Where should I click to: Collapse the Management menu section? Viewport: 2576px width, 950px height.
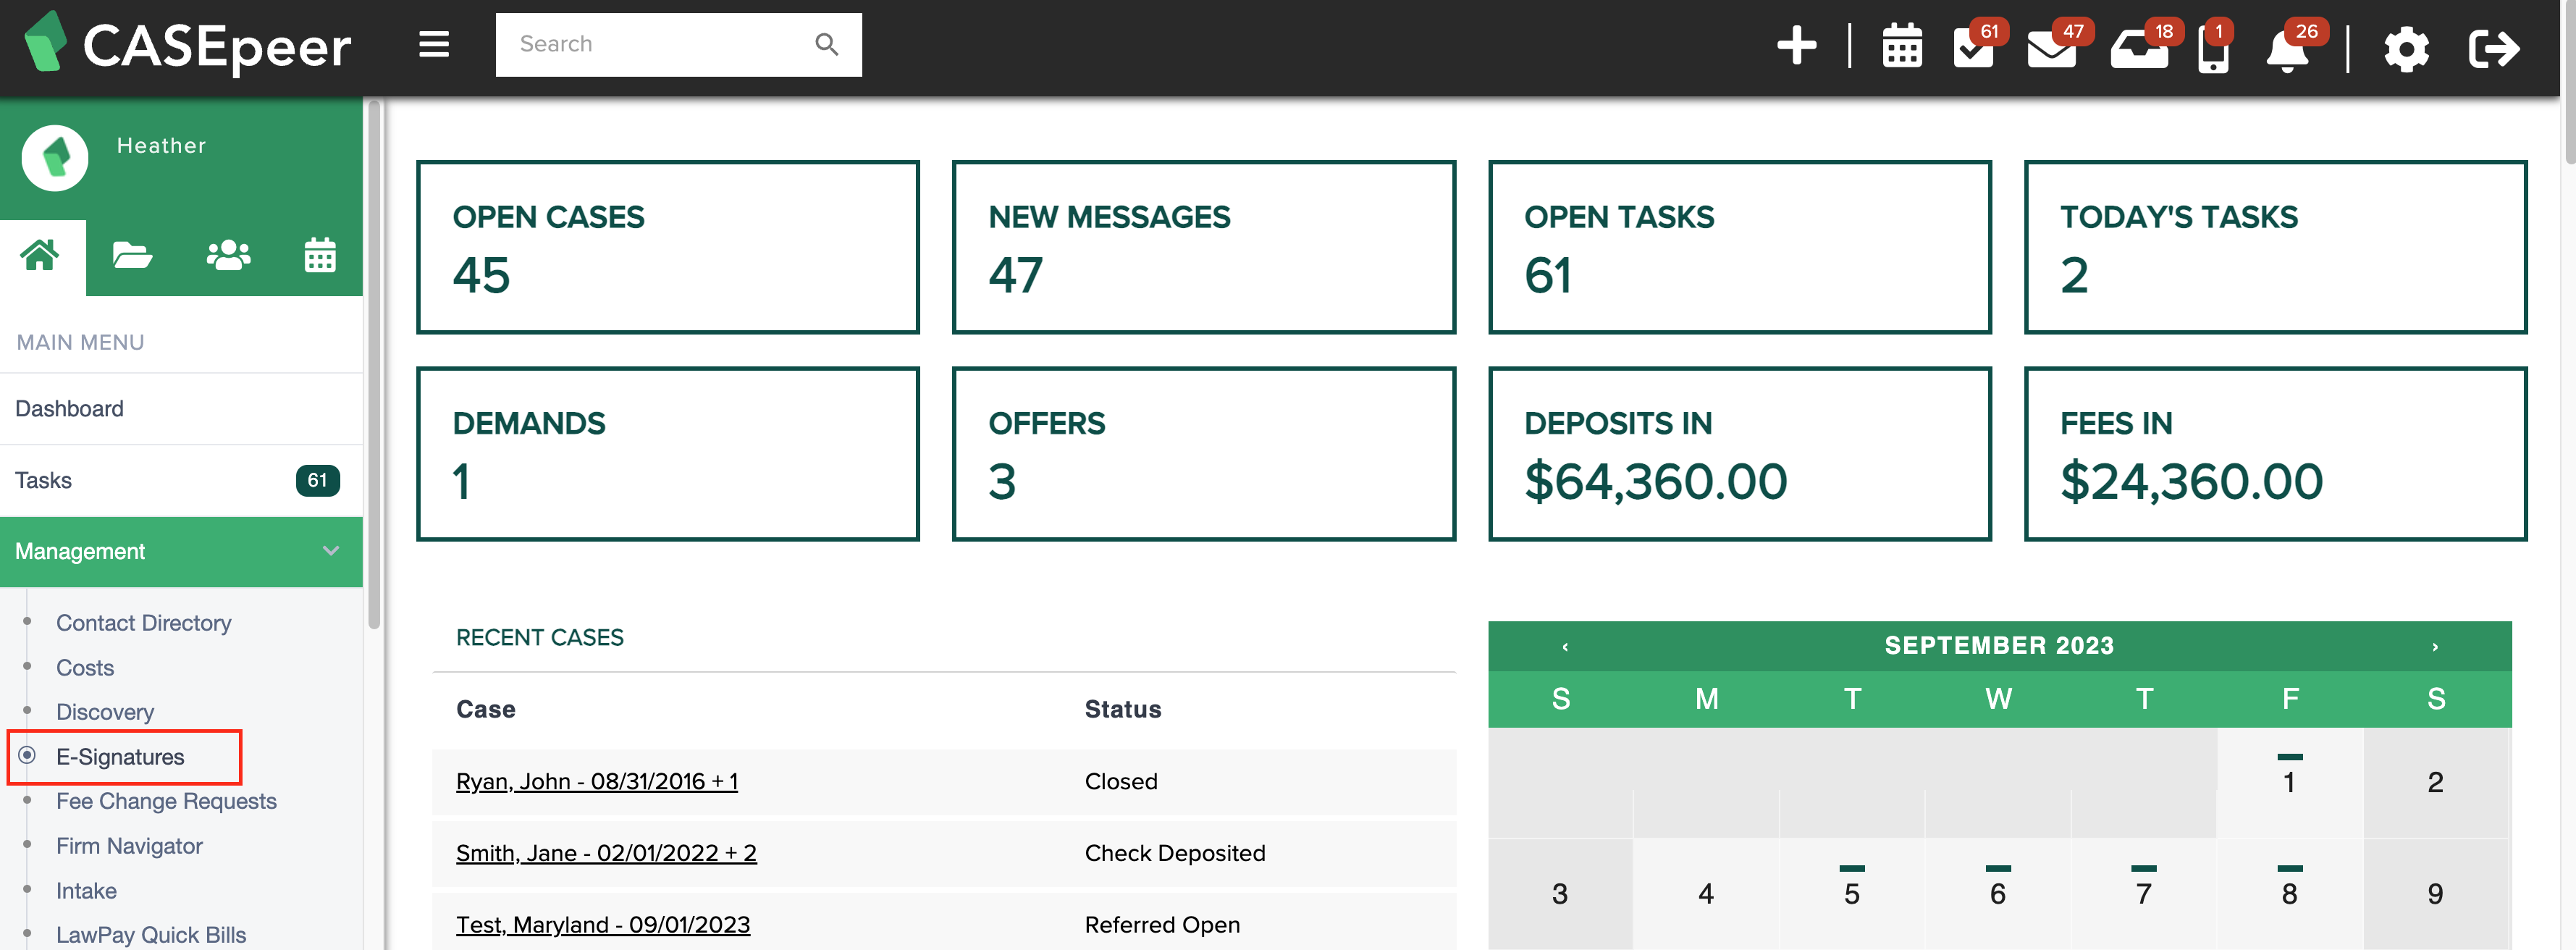(x=181, y=551)
